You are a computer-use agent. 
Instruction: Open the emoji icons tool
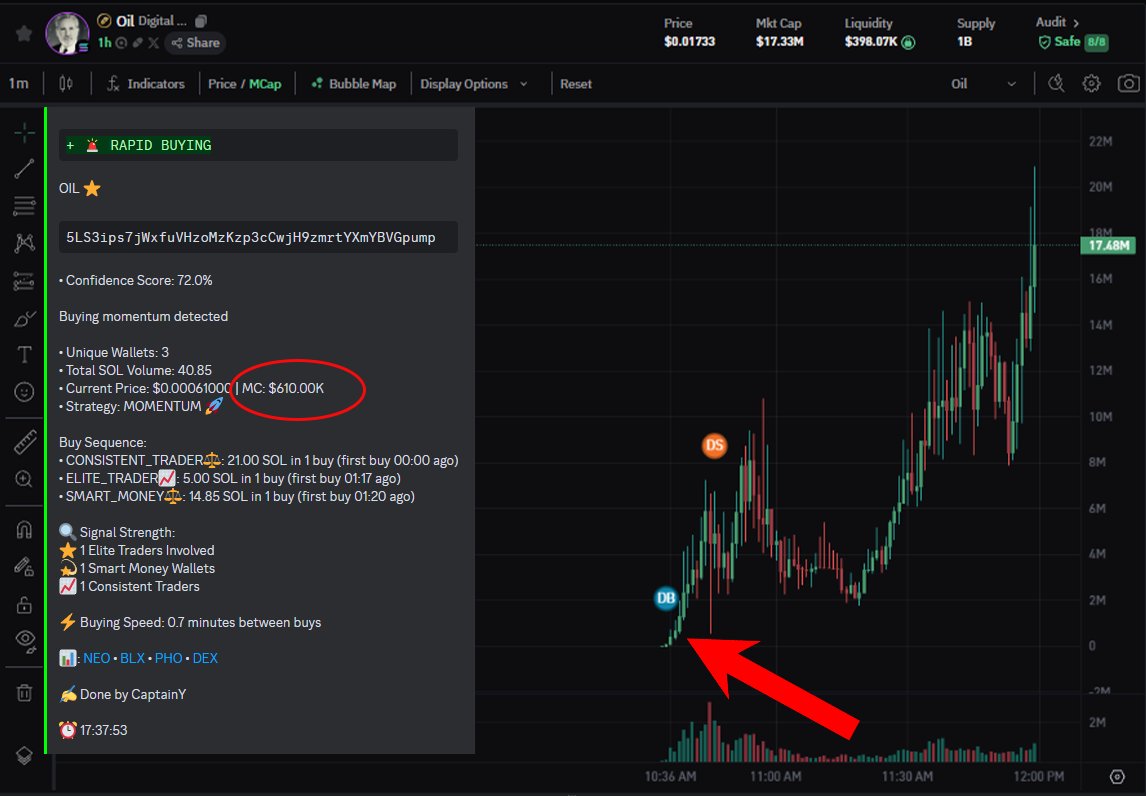pos(24,393)
